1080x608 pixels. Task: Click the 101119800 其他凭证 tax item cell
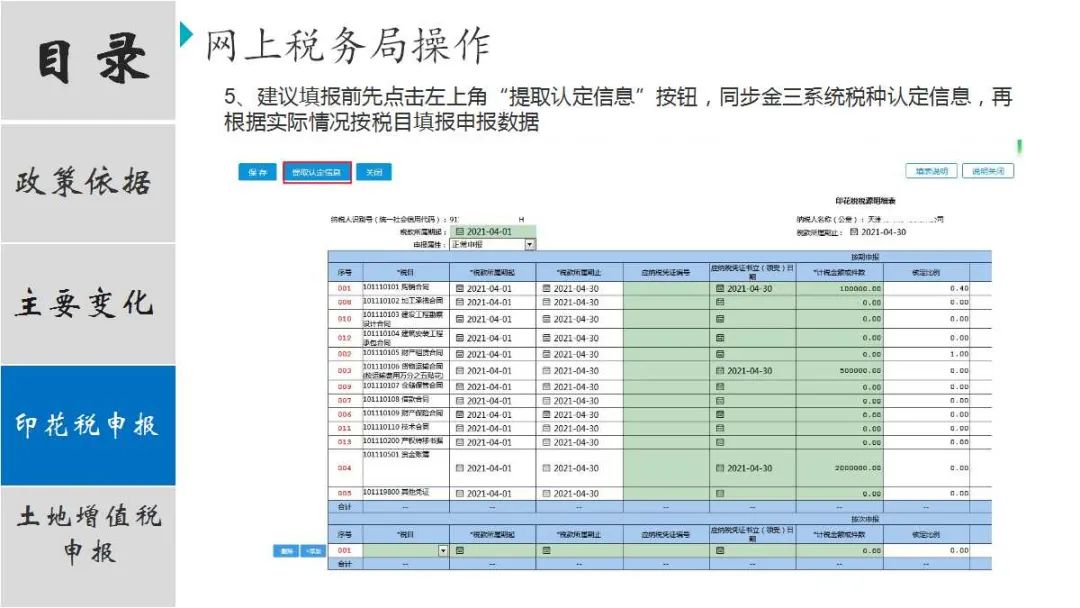click(406, 494)
